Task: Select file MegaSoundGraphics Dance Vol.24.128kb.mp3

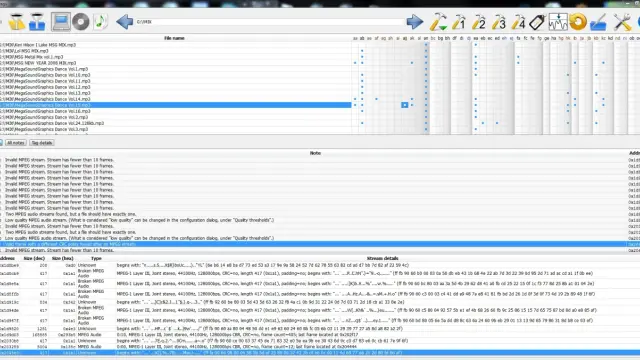Action: coord(176,123)
